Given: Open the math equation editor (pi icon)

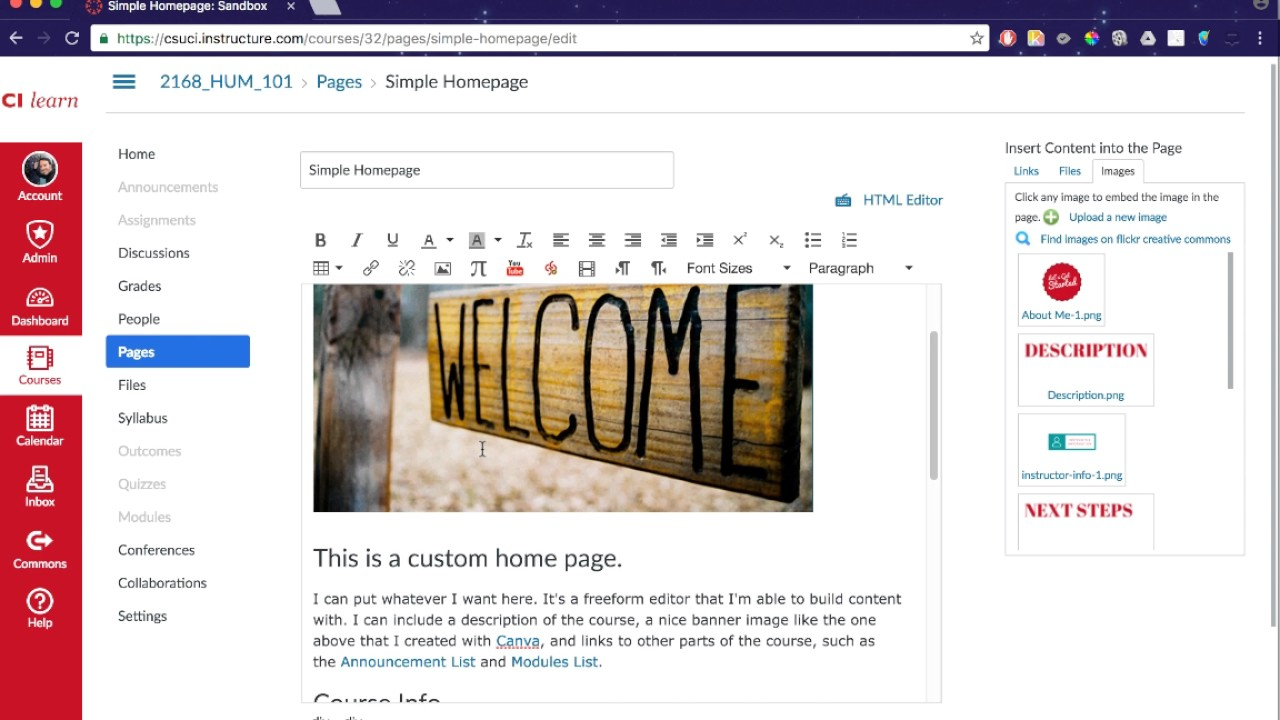Looking at the screenshot, I should point(478,268).
